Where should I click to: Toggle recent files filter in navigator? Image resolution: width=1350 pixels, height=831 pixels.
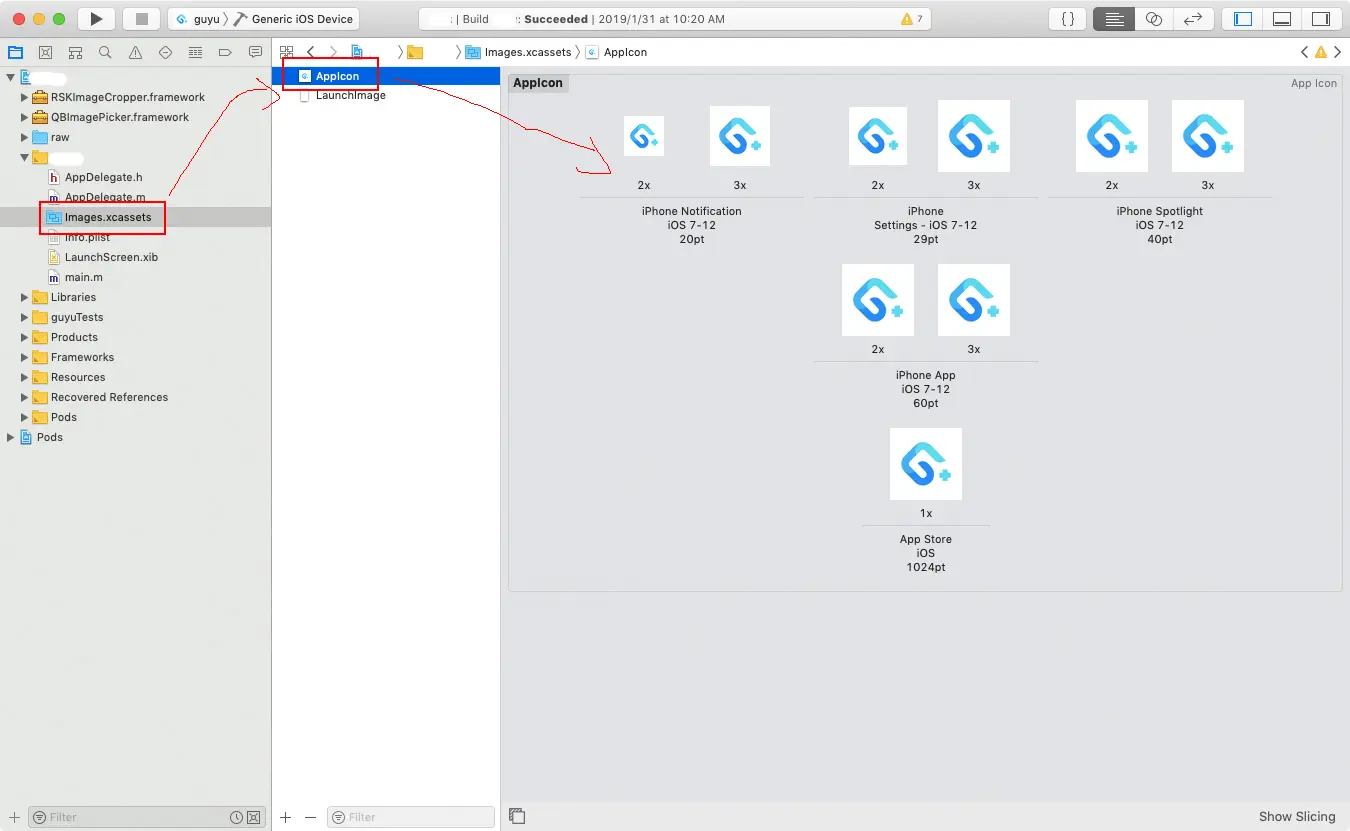click(236, 817)
